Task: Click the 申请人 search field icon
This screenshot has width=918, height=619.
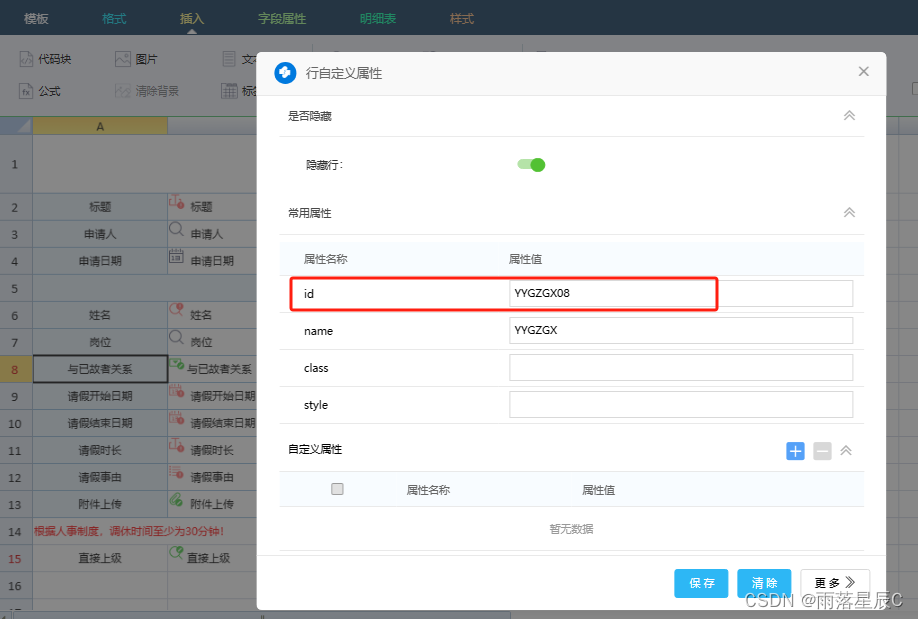Action: tap(176, 229)
